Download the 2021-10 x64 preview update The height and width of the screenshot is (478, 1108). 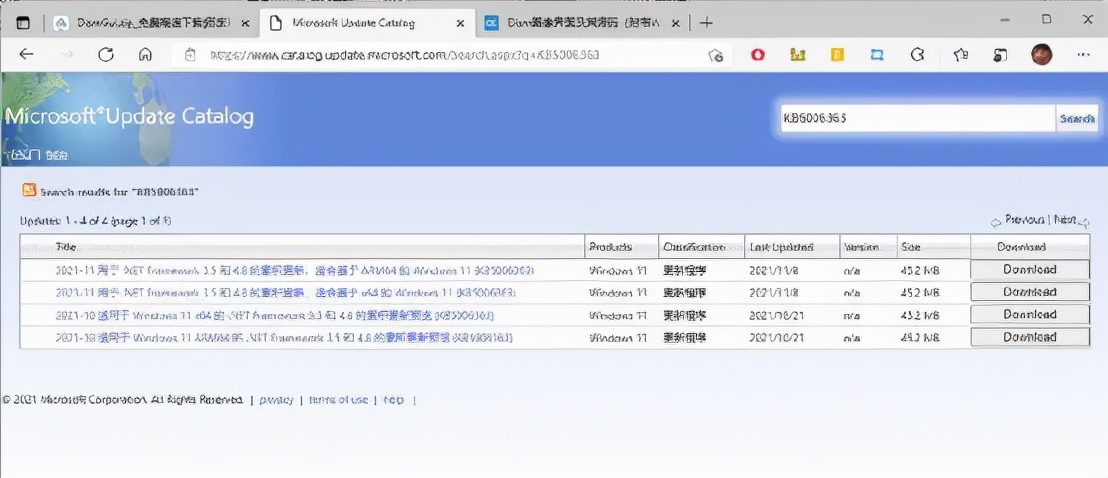(1030, 315)
